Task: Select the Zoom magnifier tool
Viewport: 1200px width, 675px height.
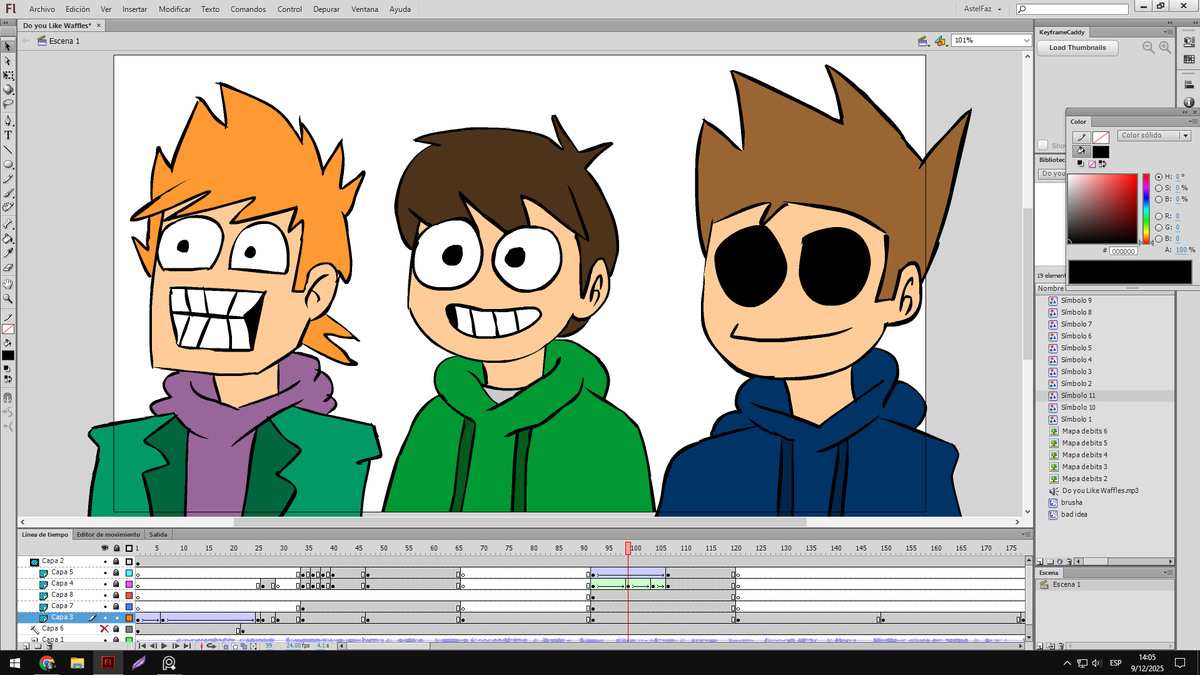Action: point(9,298)
